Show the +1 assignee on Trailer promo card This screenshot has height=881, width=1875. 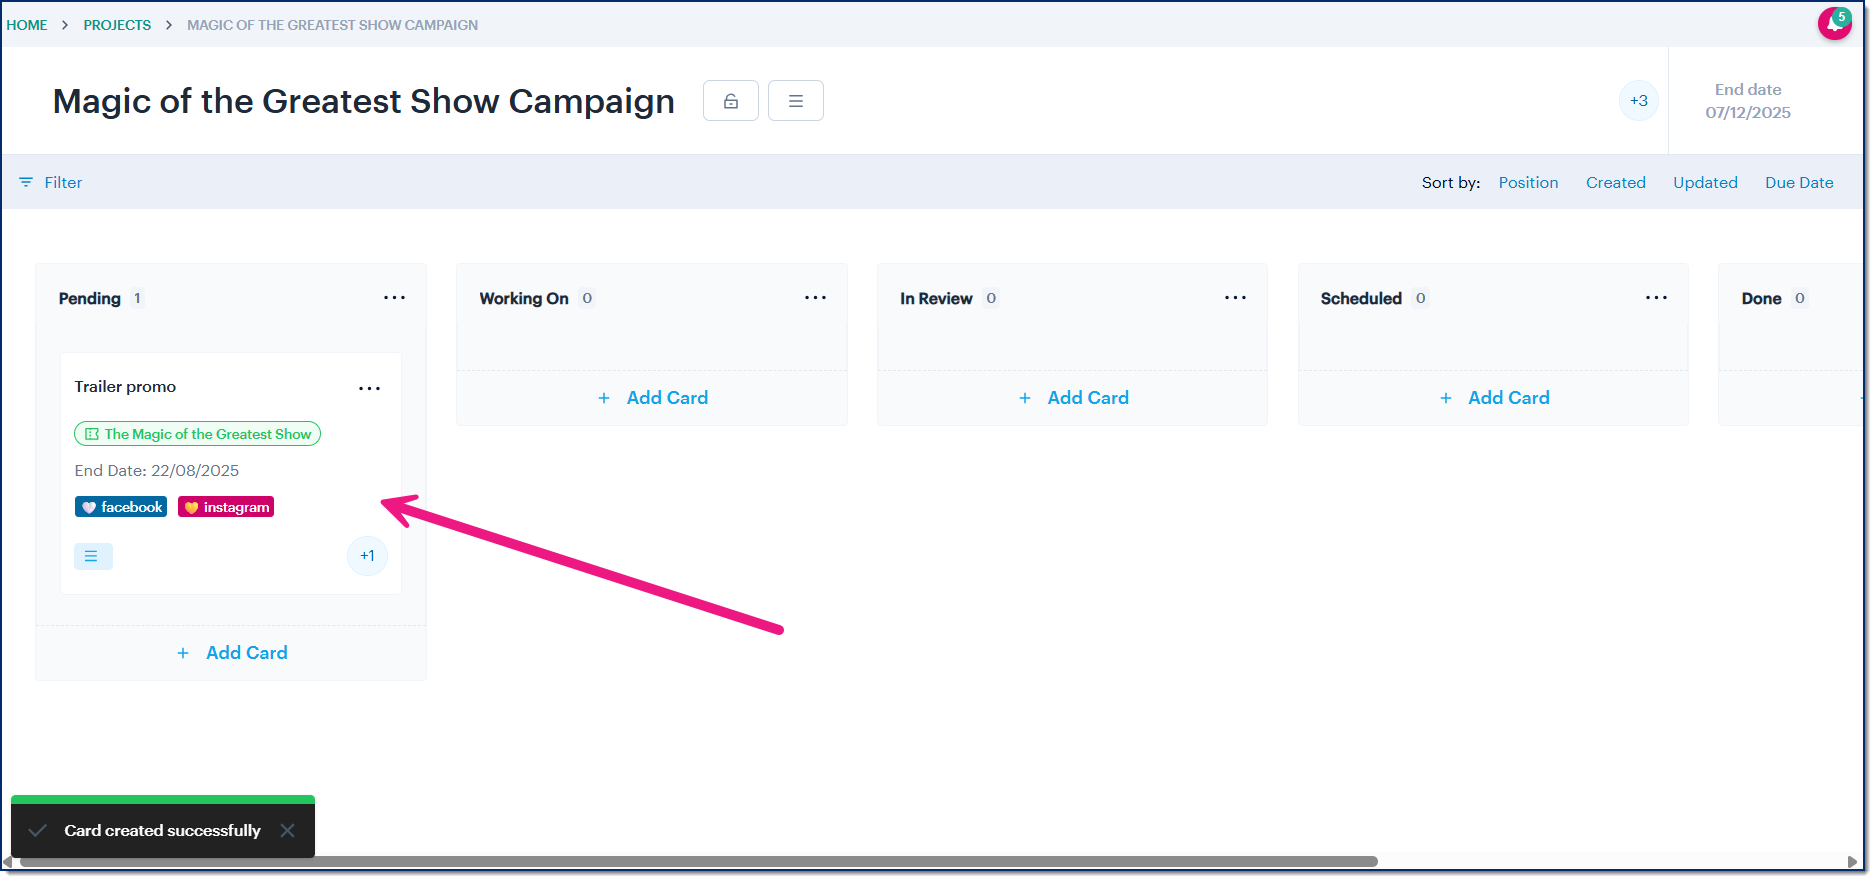coord(367,556)
